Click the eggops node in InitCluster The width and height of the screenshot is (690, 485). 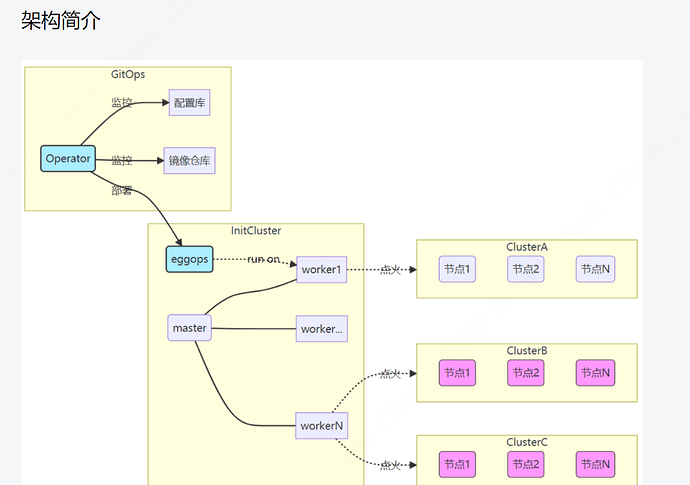click(x=190, y=259)
